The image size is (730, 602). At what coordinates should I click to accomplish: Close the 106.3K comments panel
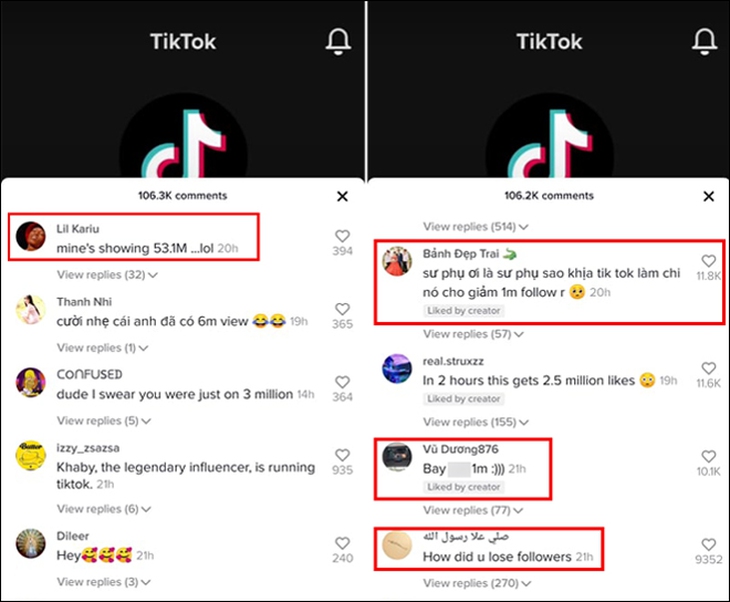click(x=342, y=196)
